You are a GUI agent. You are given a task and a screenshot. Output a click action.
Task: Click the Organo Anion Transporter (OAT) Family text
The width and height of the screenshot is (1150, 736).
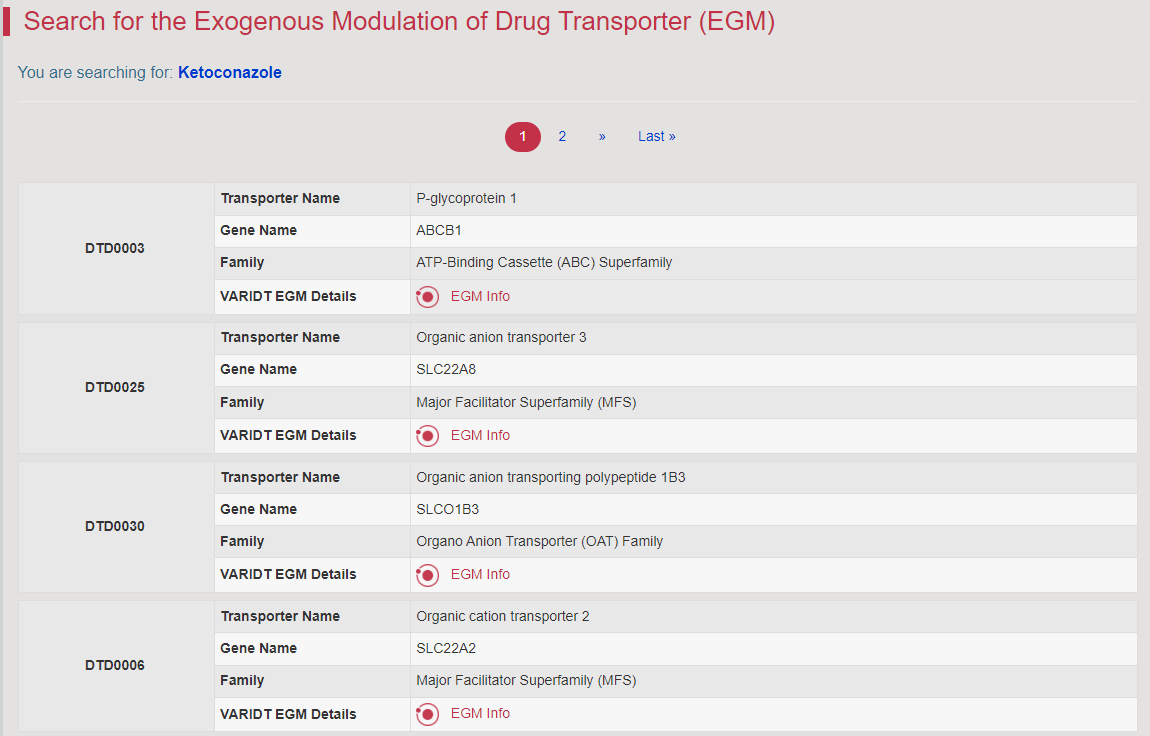point(539,541)
